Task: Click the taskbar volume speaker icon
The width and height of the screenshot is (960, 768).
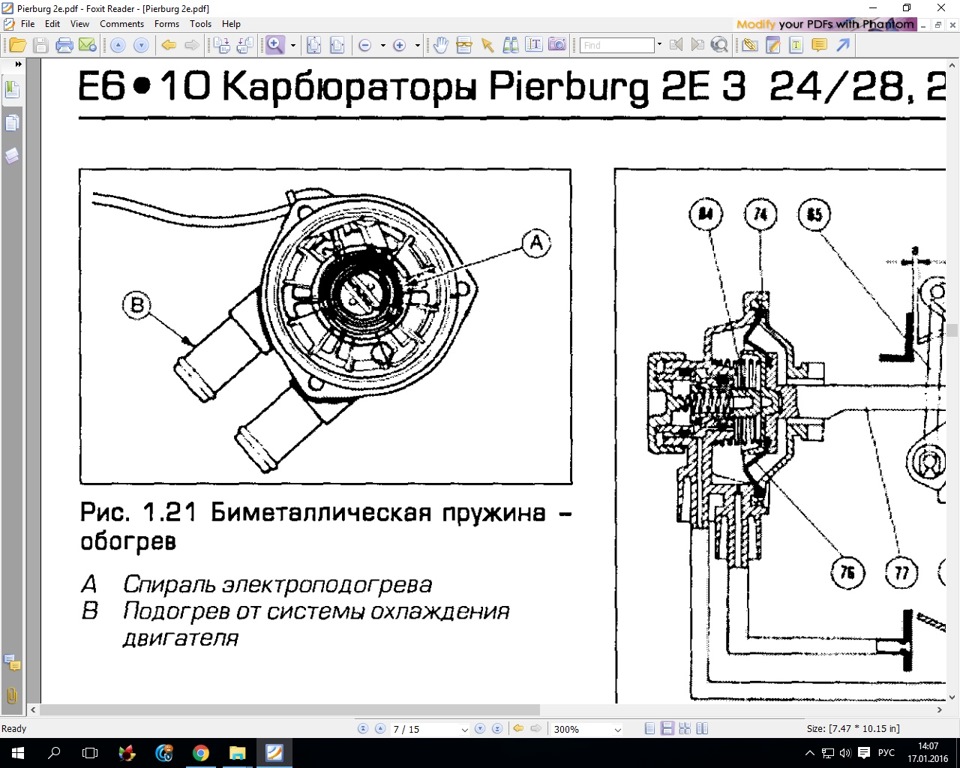Action: [x=846, y=753]
